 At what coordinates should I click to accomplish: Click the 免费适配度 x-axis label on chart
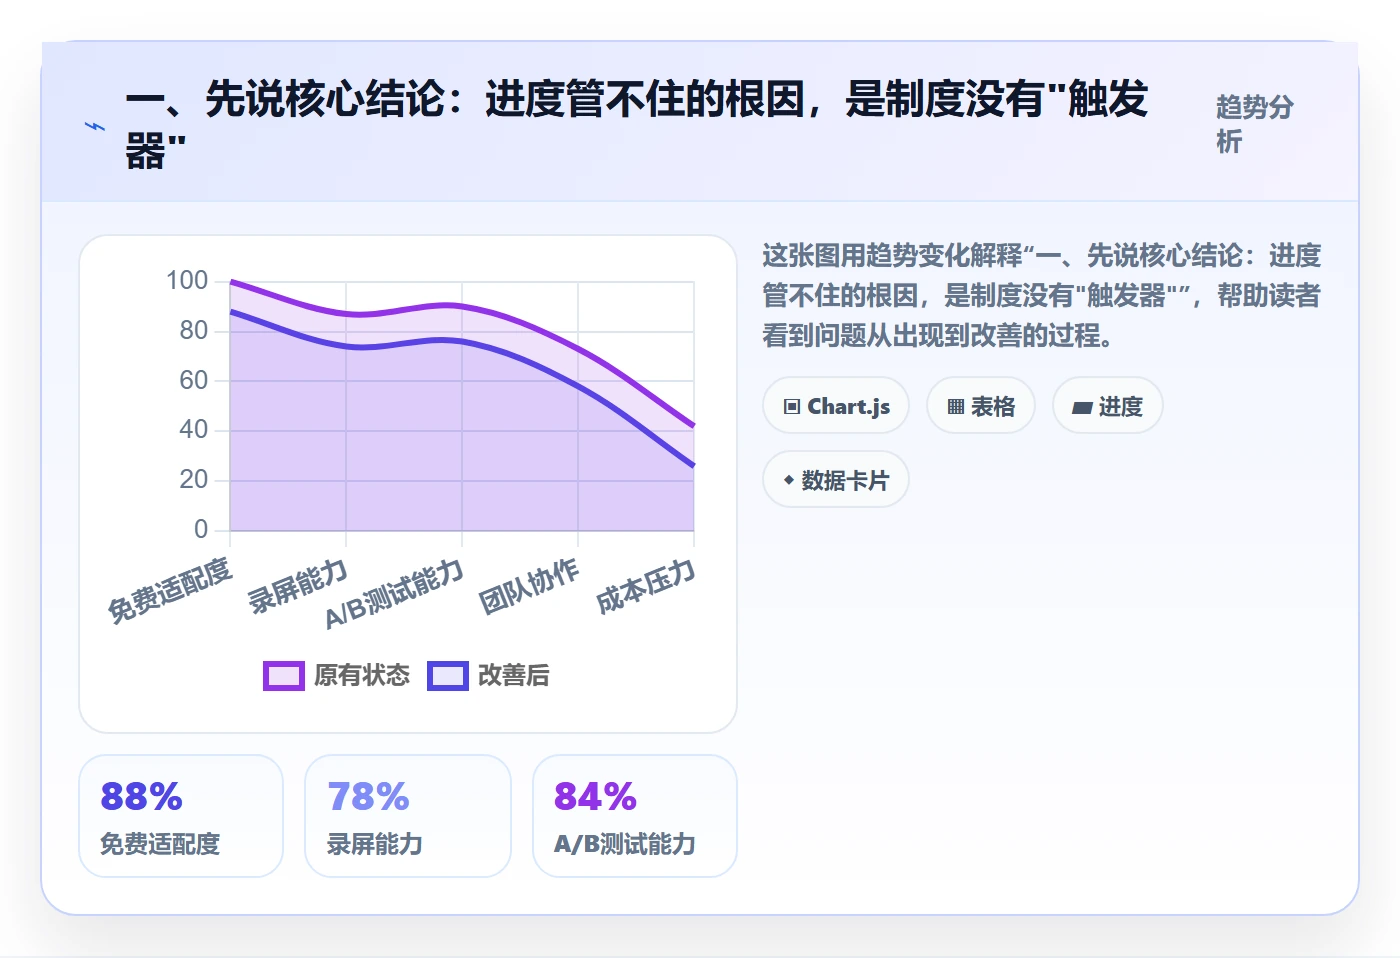click(170, 590)
